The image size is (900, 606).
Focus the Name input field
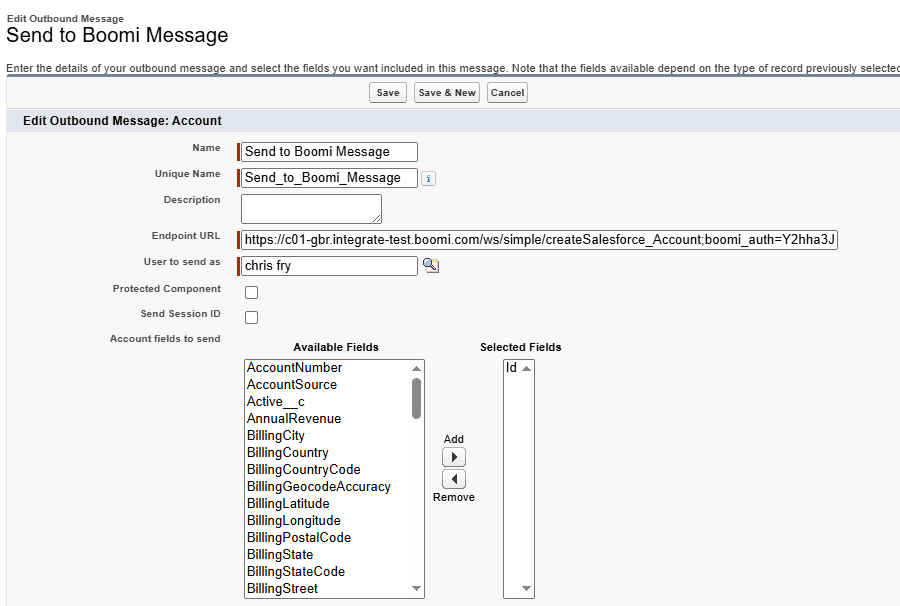click(330, 152)
